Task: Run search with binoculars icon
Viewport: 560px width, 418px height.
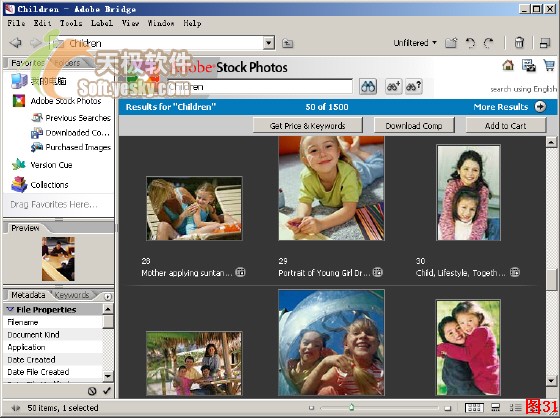Action: point(368,86)
